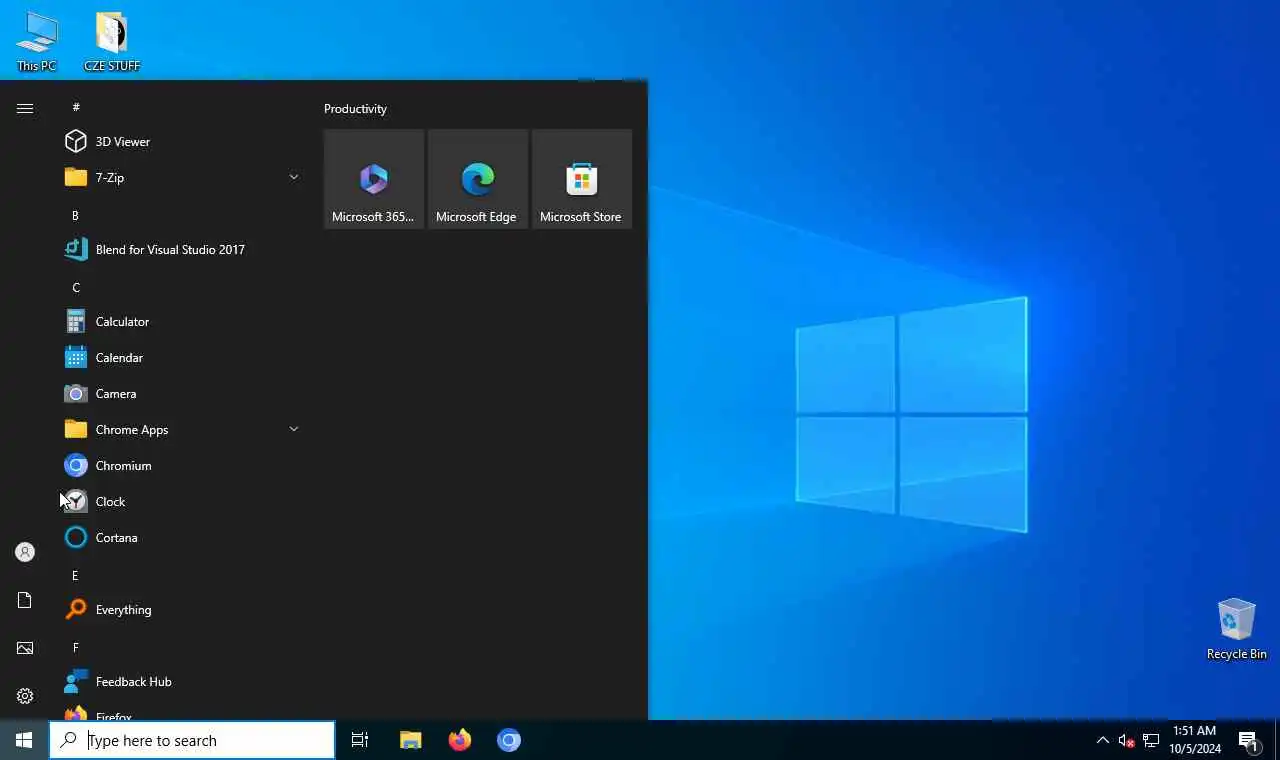
Task: Open the Clock app
Action: point(180,502)
